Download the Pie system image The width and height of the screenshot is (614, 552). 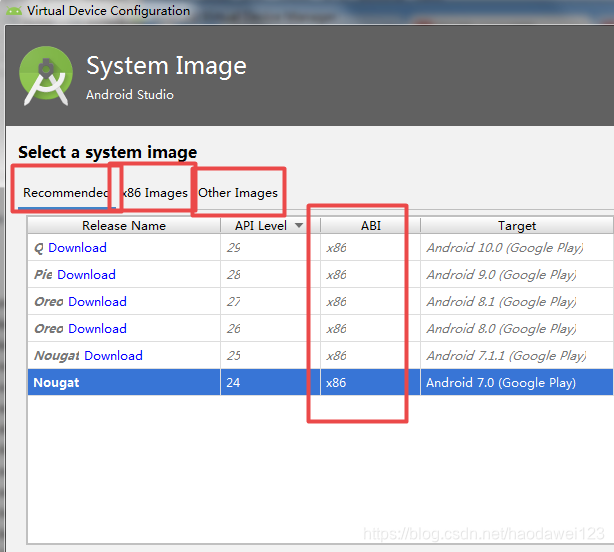pos(86,274)
